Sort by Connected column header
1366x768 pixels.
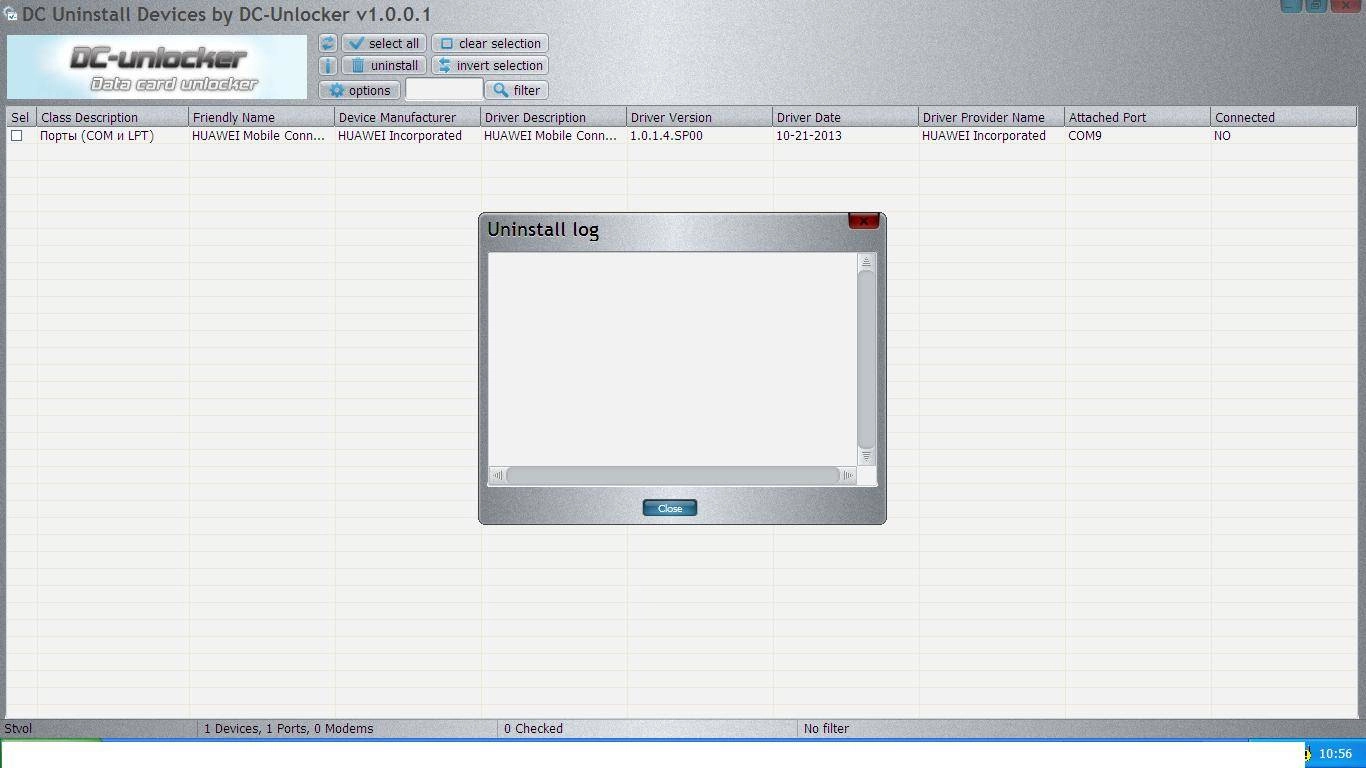(x=1284, y=117)
